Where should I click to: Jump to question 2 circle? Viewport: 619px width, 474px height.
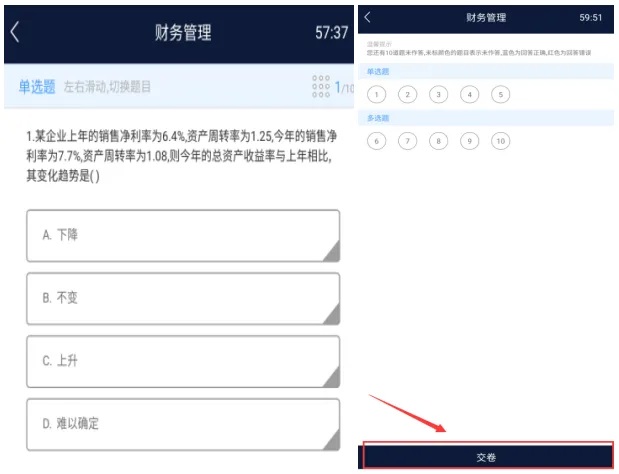pyautogui.click(x=407, y=95)
